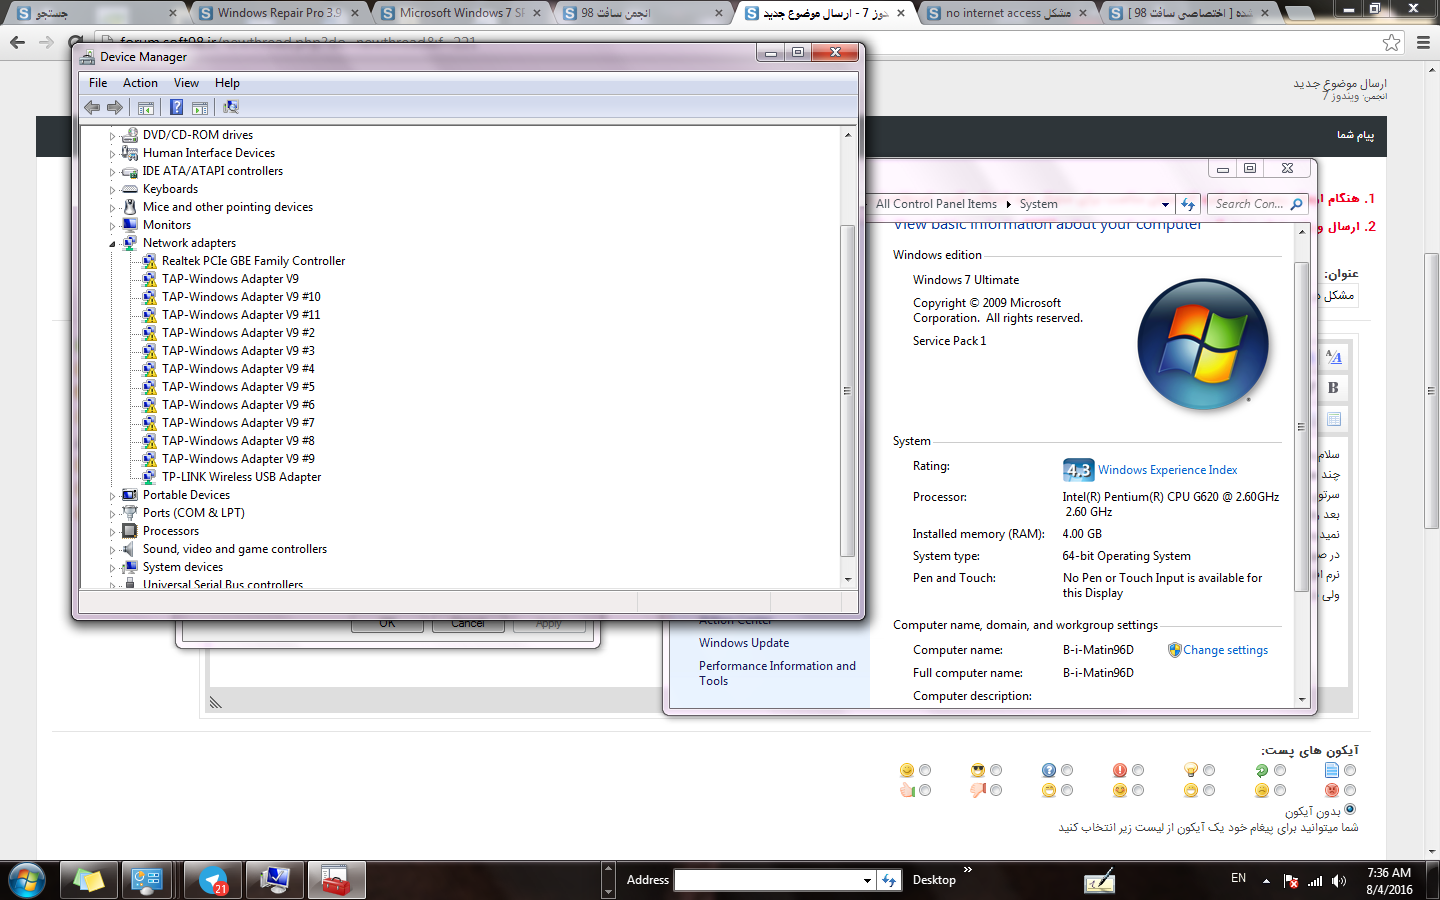Screen dimensions: 1440x900
Task: Click the Change settings link
Action: click(1225, 650)
